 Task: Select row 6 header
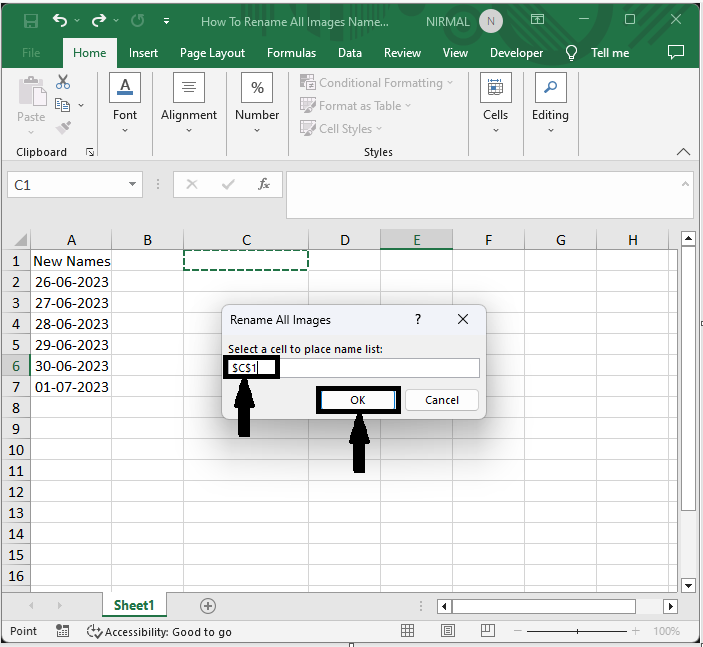point(16,366)
